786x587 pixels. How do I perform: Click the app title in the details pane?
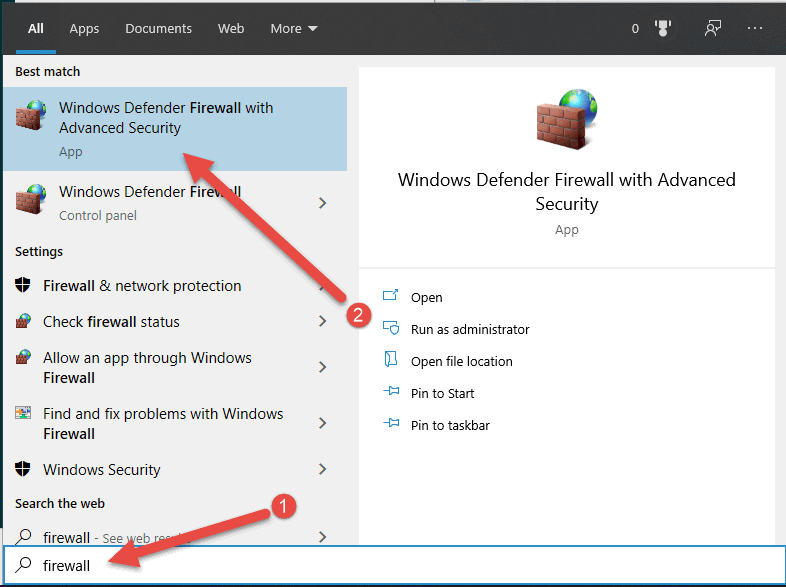(566, 191)
